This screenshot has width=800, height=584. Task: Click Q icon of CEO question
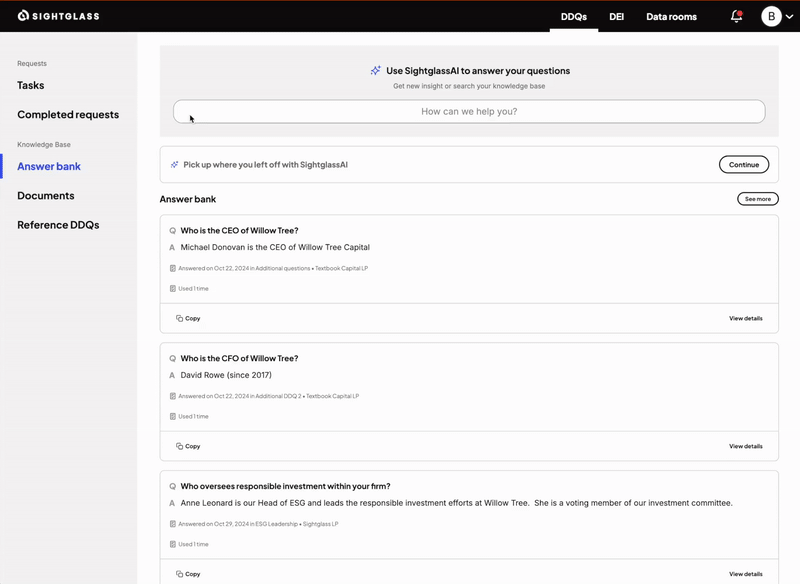pos(172,231)
